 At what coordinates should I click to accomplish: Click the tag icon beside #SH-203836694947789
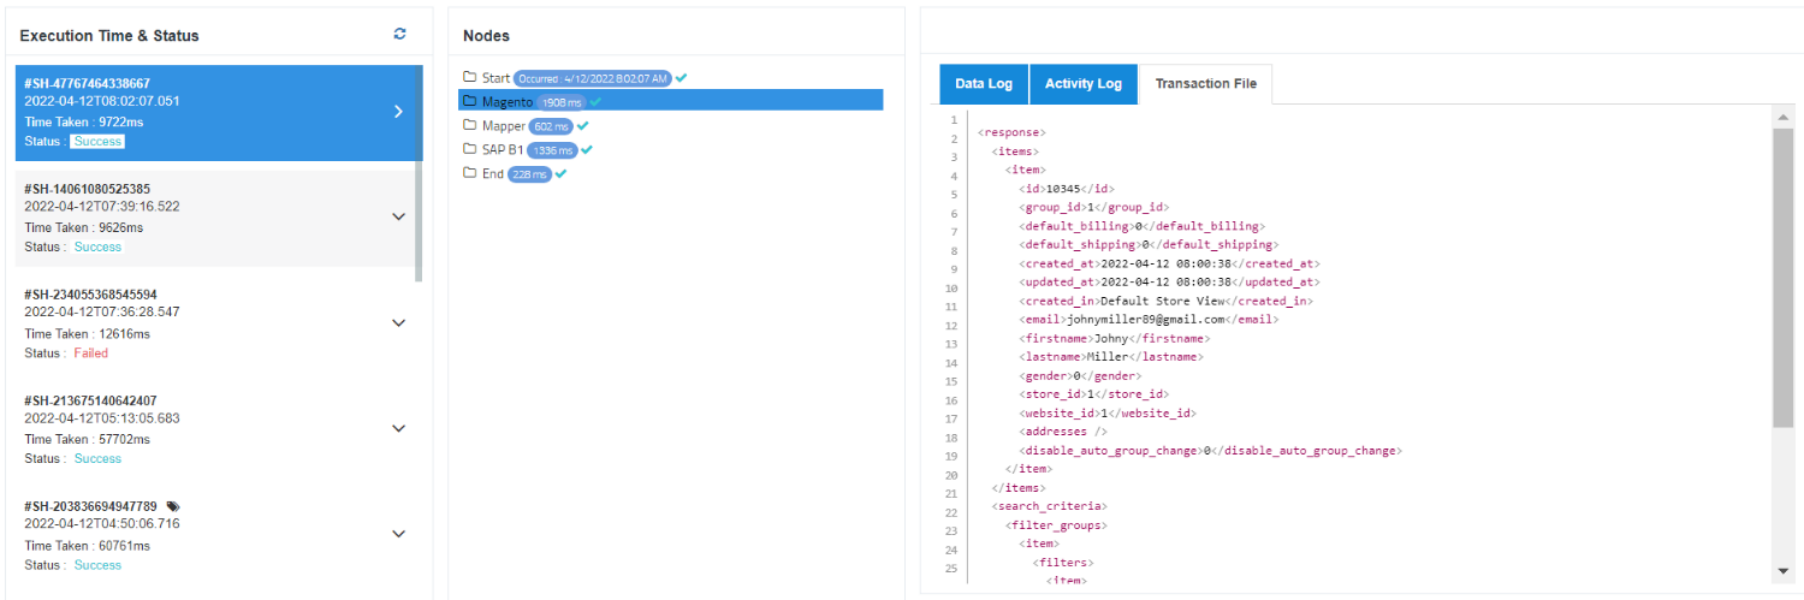point(173,506)
